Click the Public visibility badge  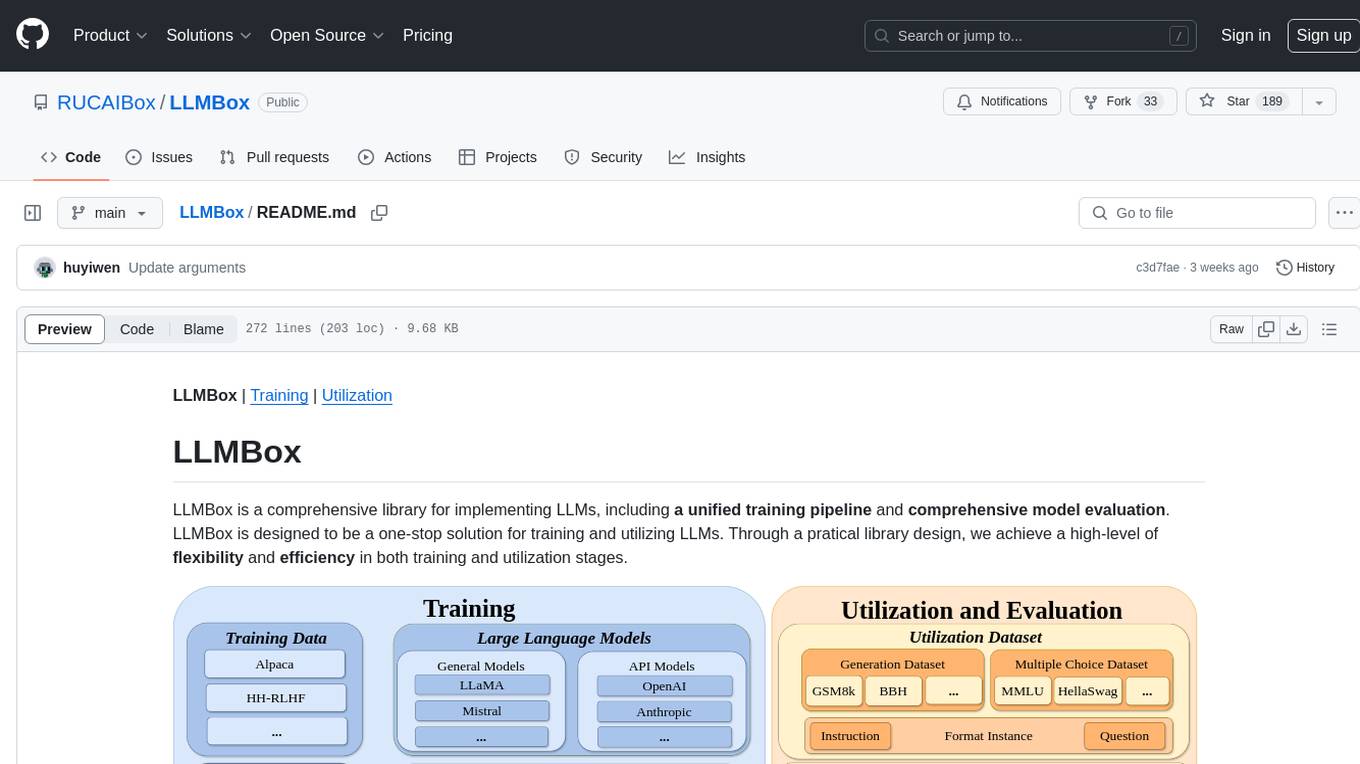283,102
